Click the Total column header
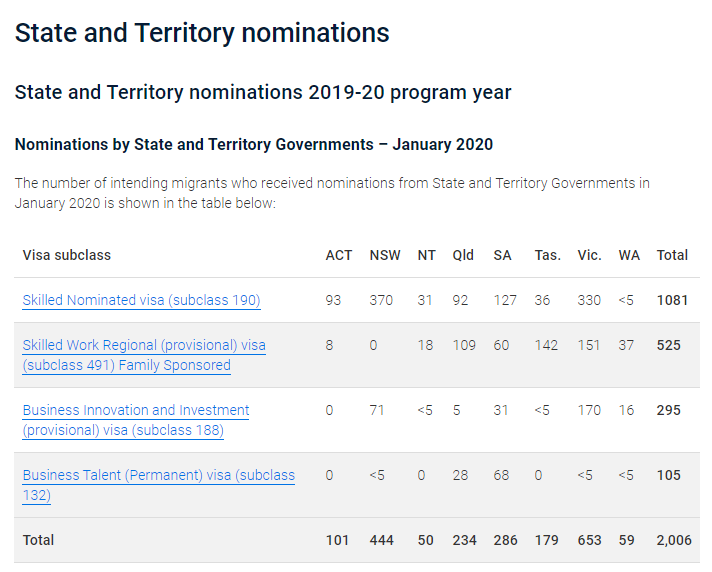The image size is (712, 572). [x=672, y=255]
